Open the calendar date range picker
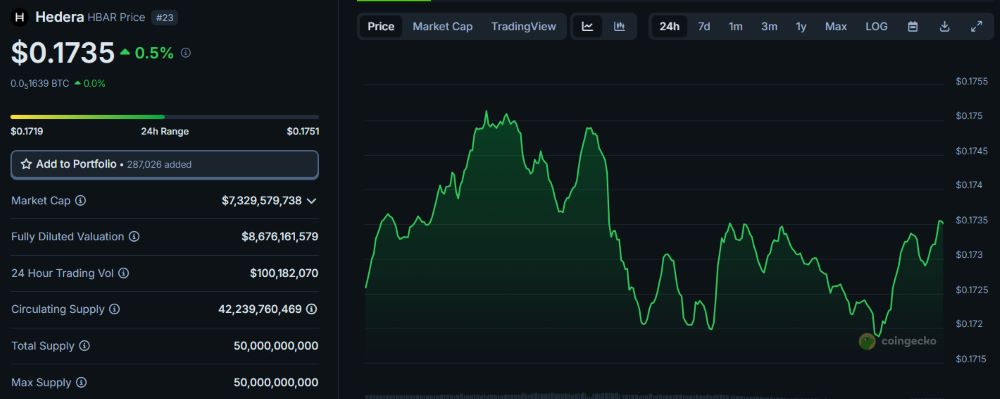The image size is (1000, 399). click(x=913, y=27)
